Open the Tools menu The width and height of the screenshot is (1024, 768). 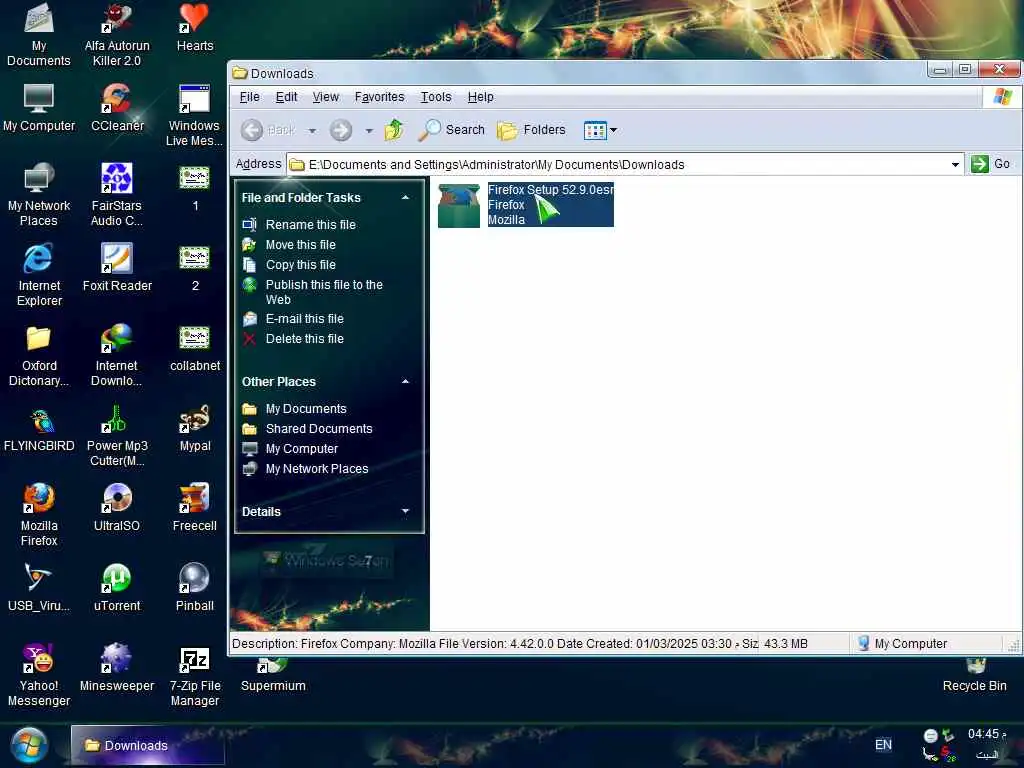click(x=436, y=97)
